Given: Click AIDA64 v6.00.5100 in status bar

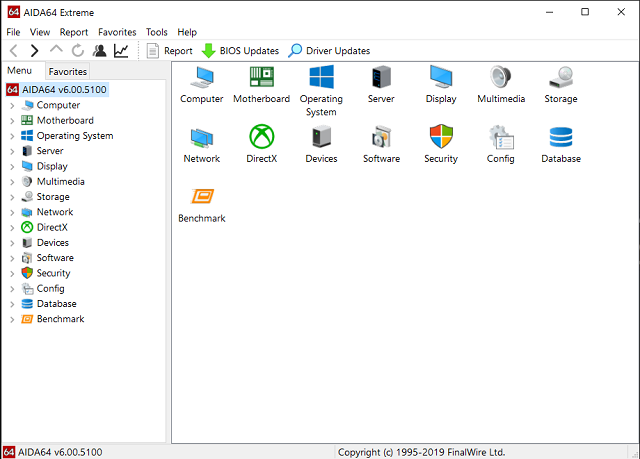Looking at the screenshot, I should click(60, 452).
